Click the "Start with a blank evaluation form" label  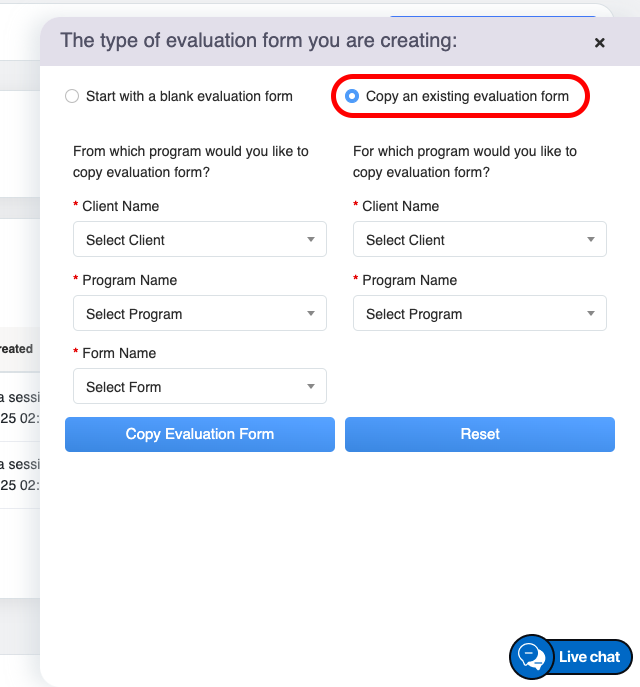pos(189,97)
